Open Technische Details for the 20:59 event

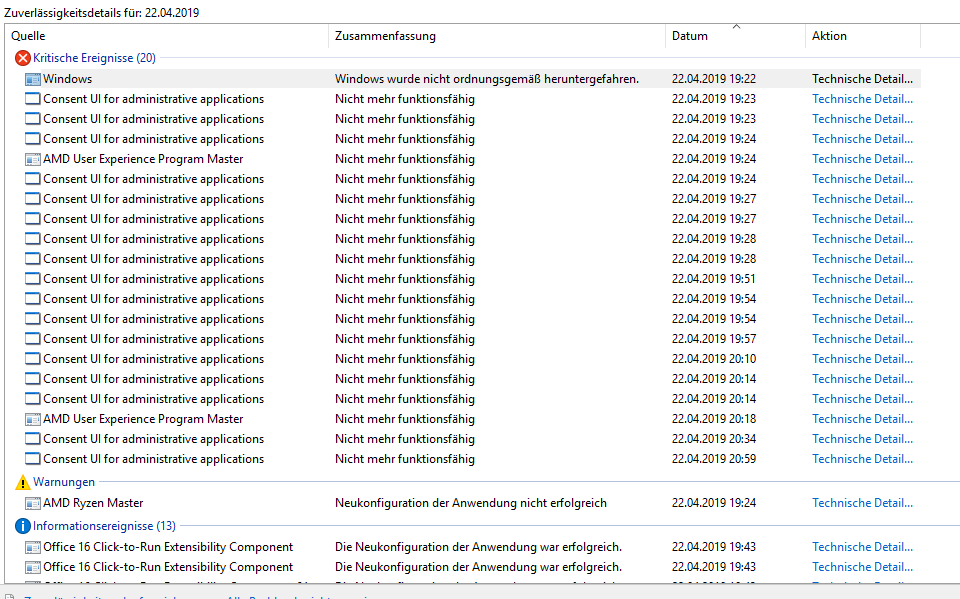(x=862, y=459)
